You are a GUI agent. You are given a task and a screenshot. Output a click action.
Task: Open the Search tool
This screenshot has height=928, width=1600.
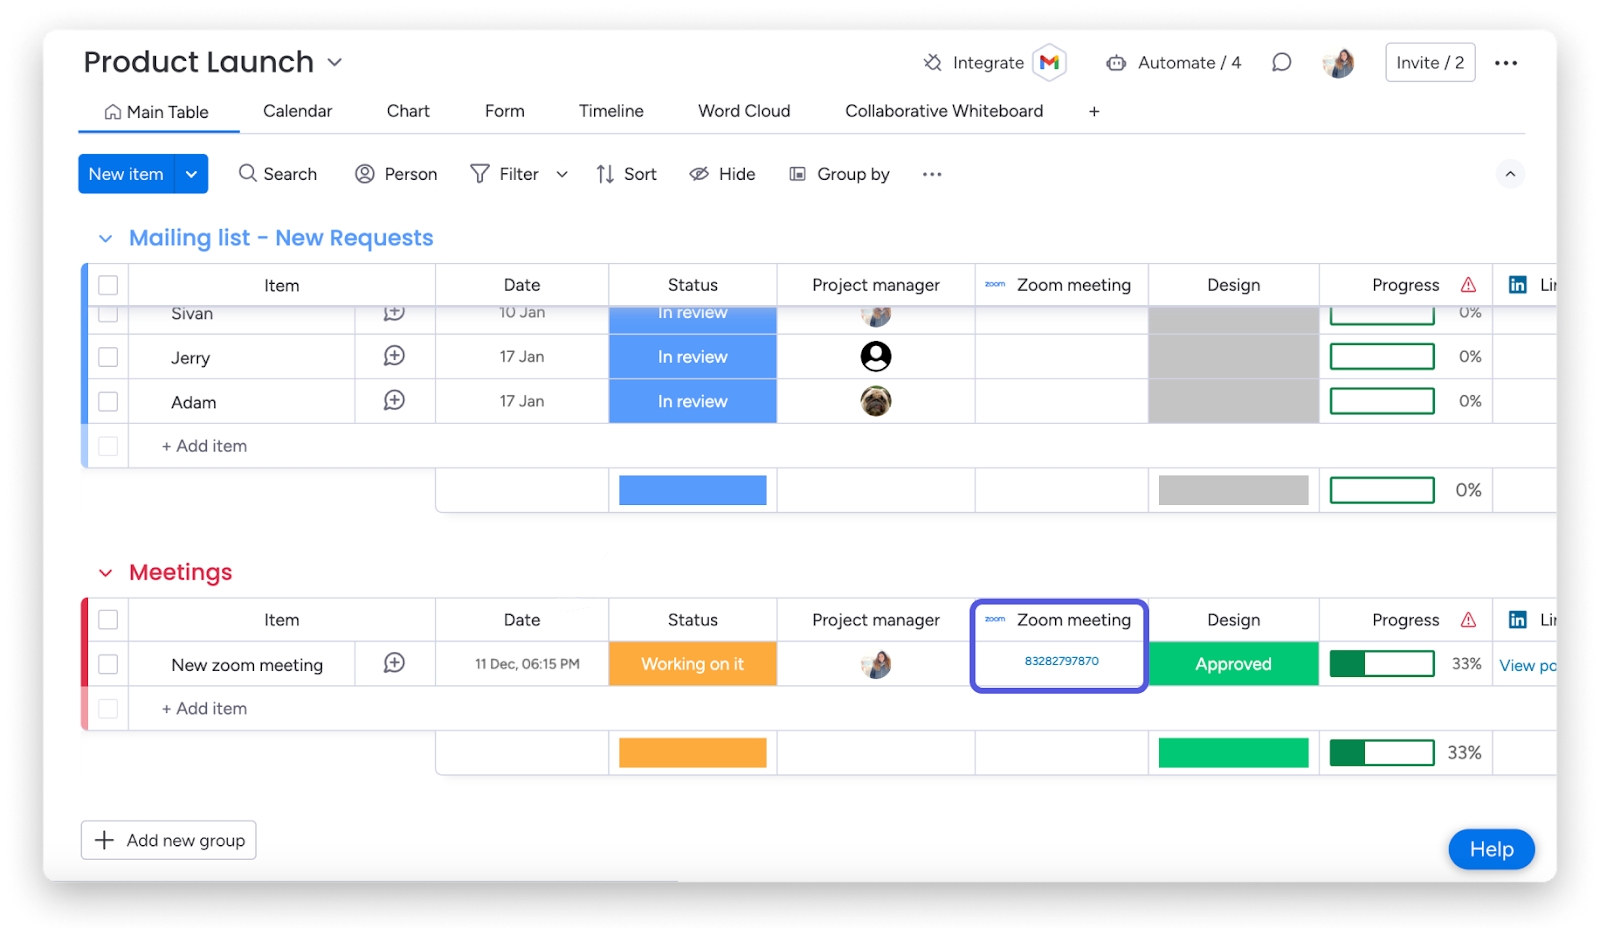coord(277,173)
